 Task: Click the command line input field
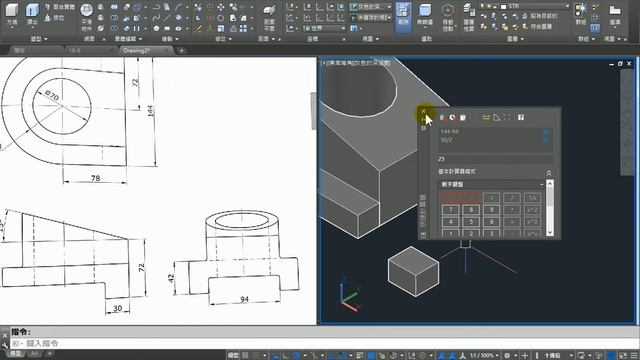click(324, 343)
